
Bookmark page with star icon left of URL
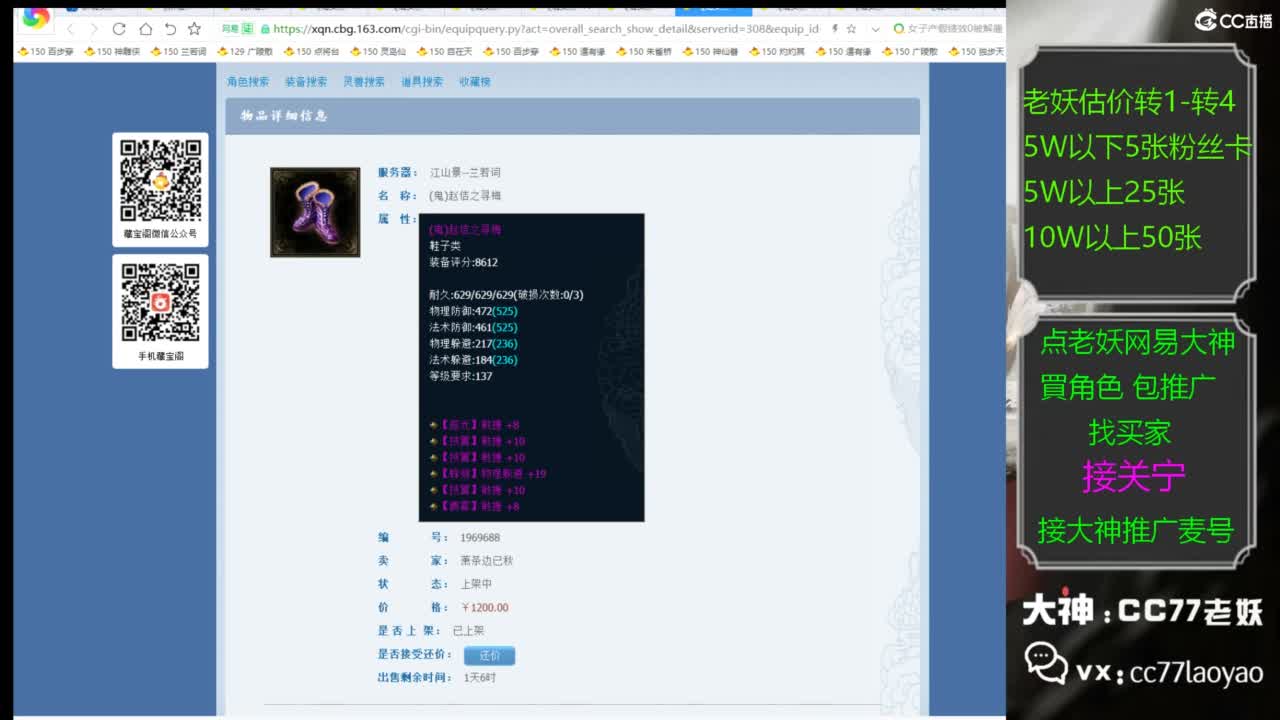[194, 29]
